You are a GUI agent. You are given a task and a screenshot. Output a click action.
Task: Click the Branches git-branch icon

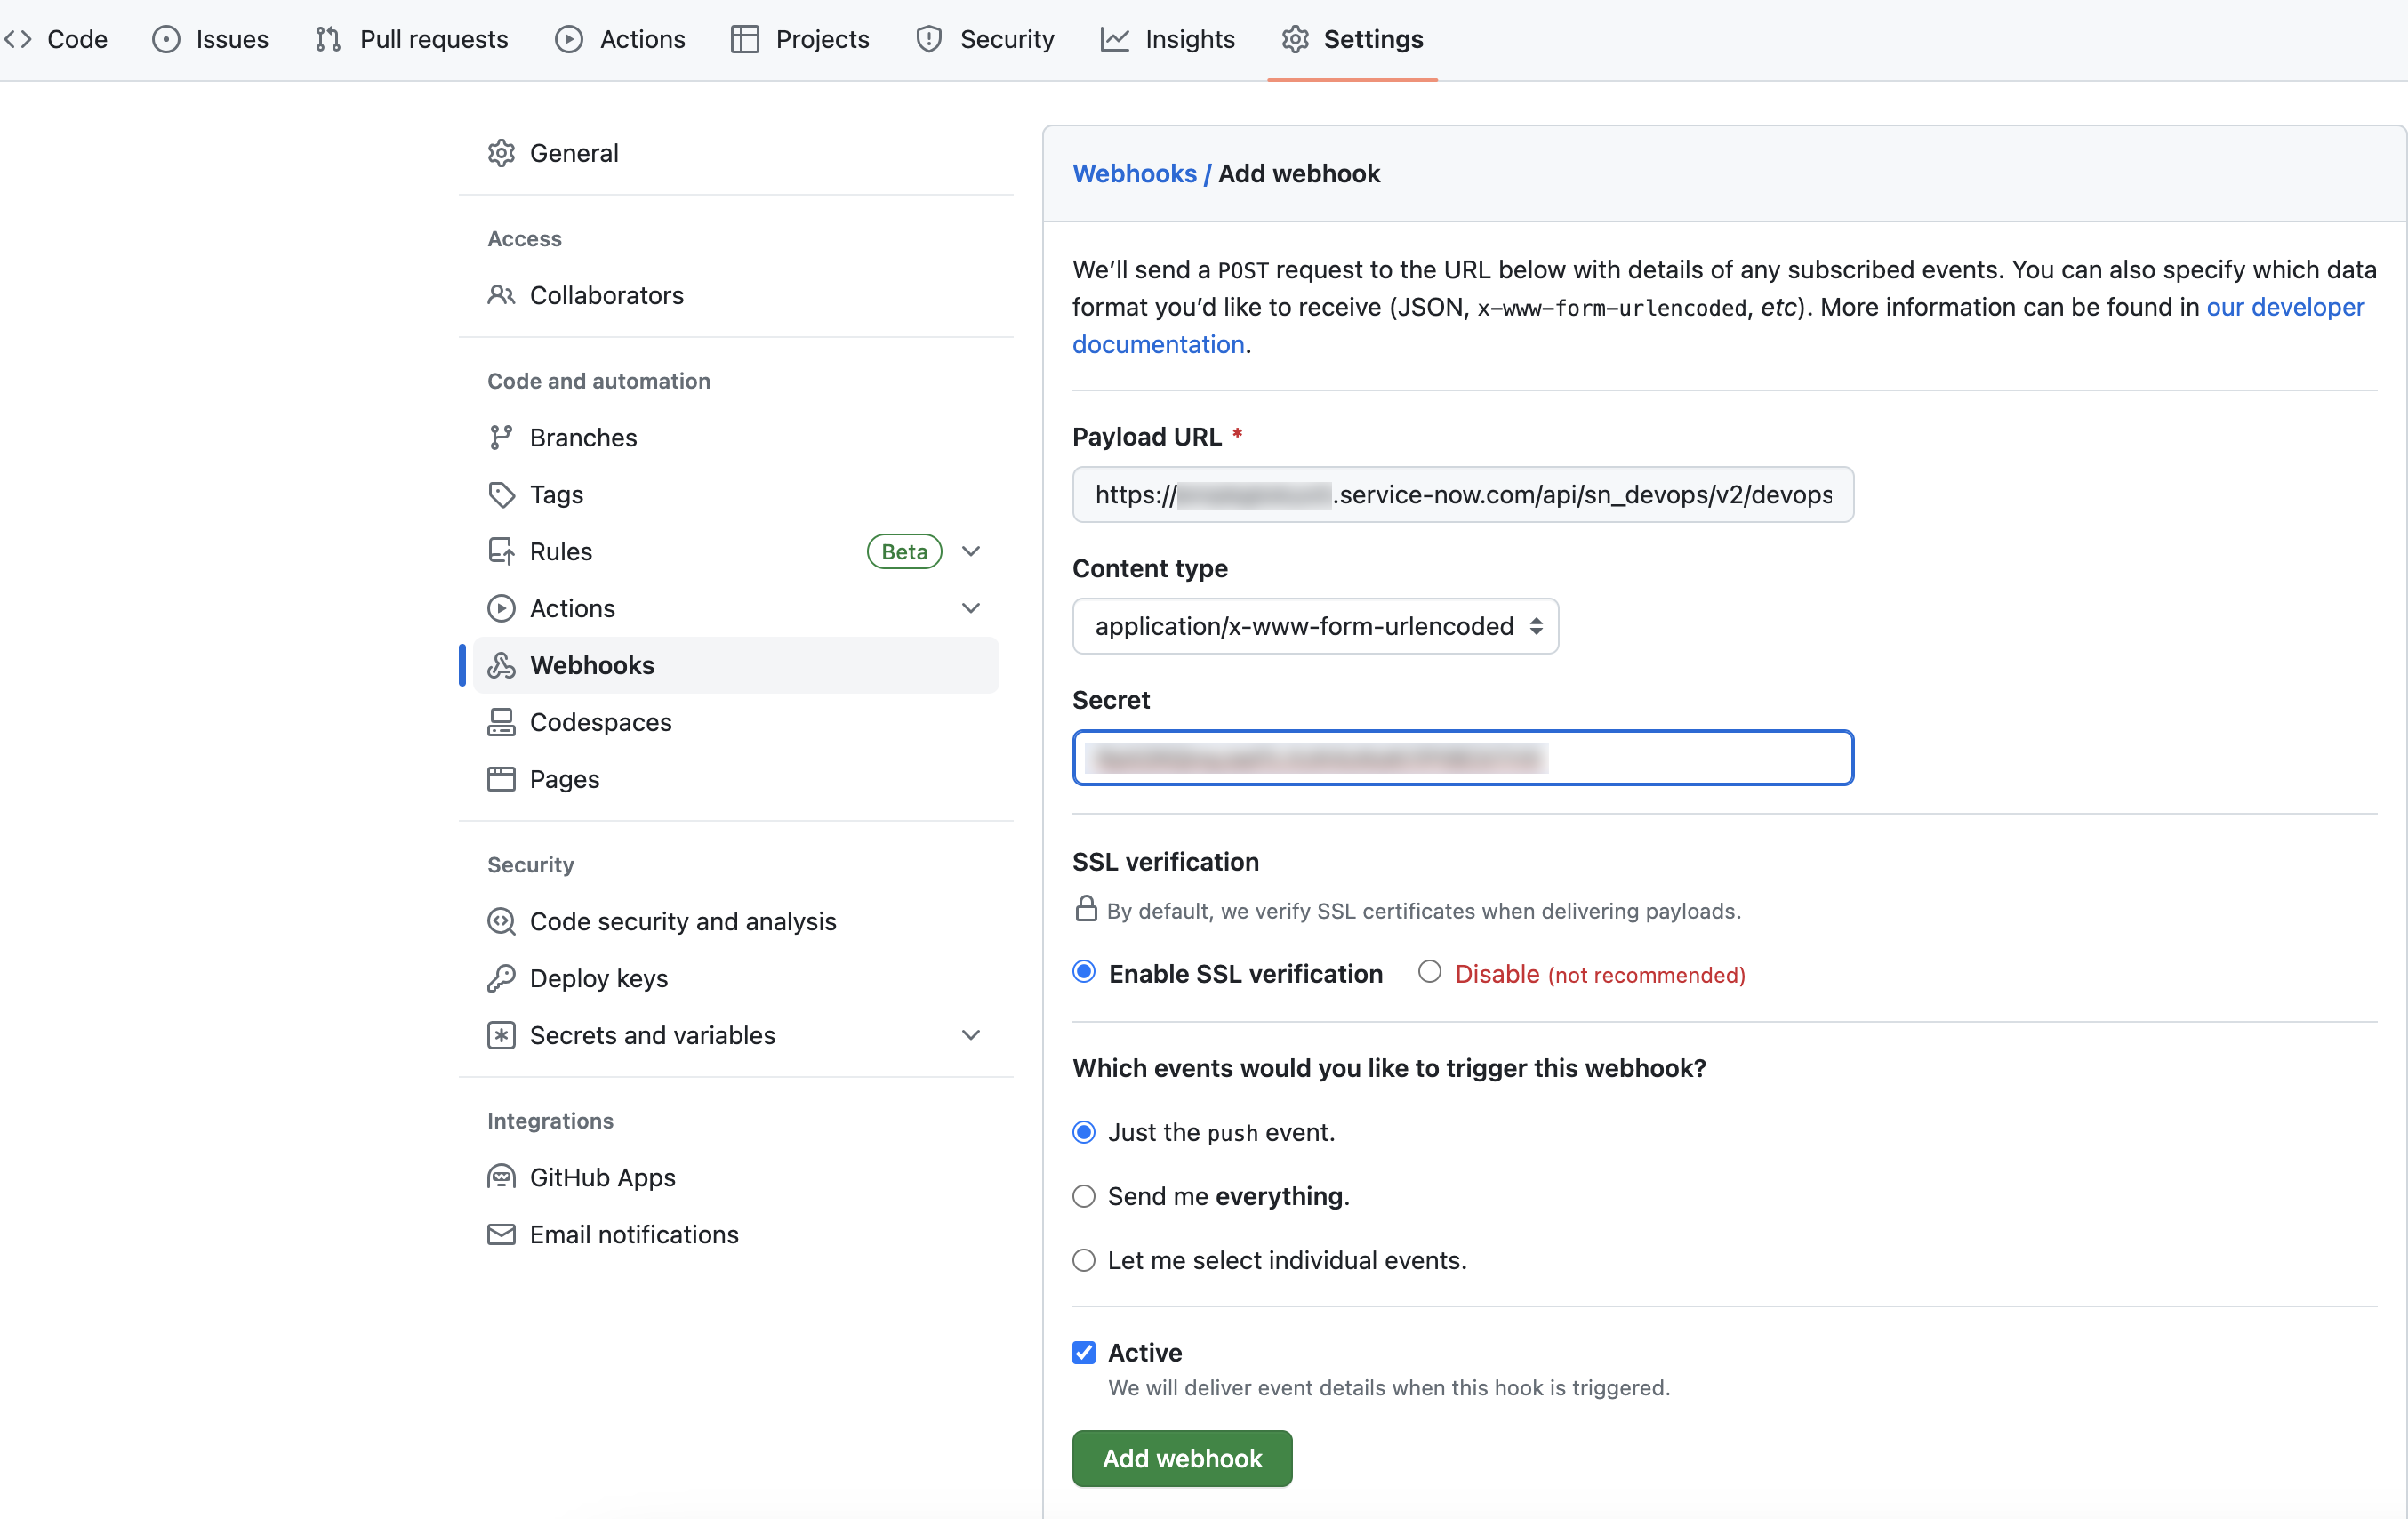tap(501, 437)
